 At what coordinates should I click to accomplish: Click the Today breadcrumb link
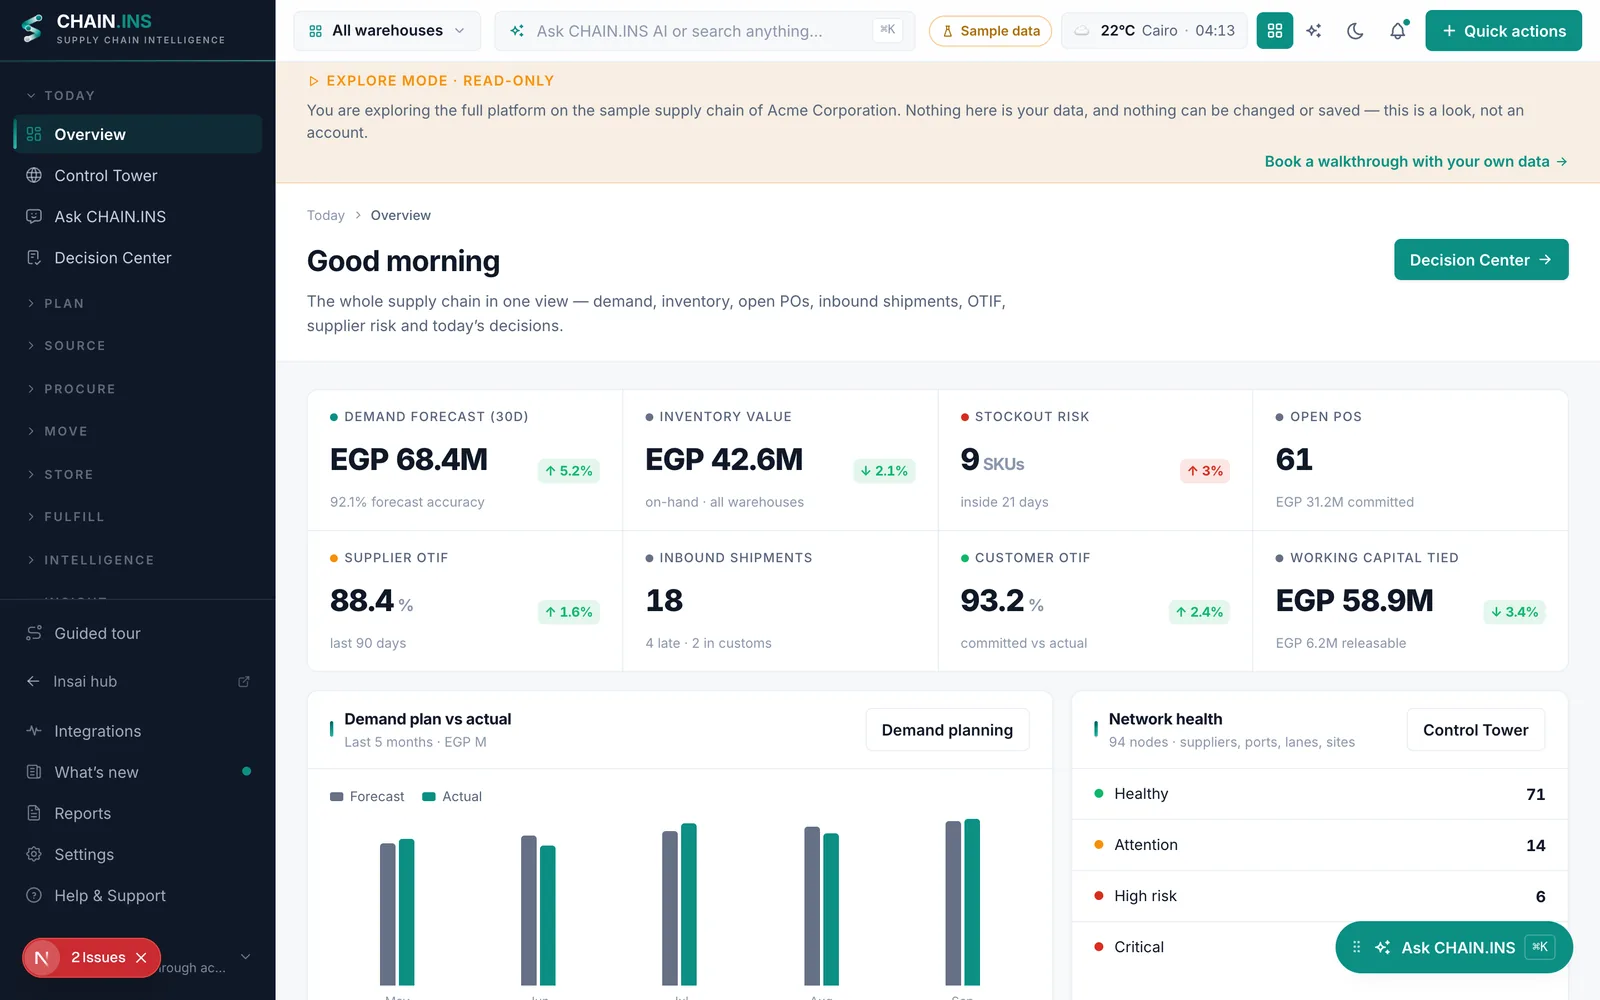click(325, 215)
